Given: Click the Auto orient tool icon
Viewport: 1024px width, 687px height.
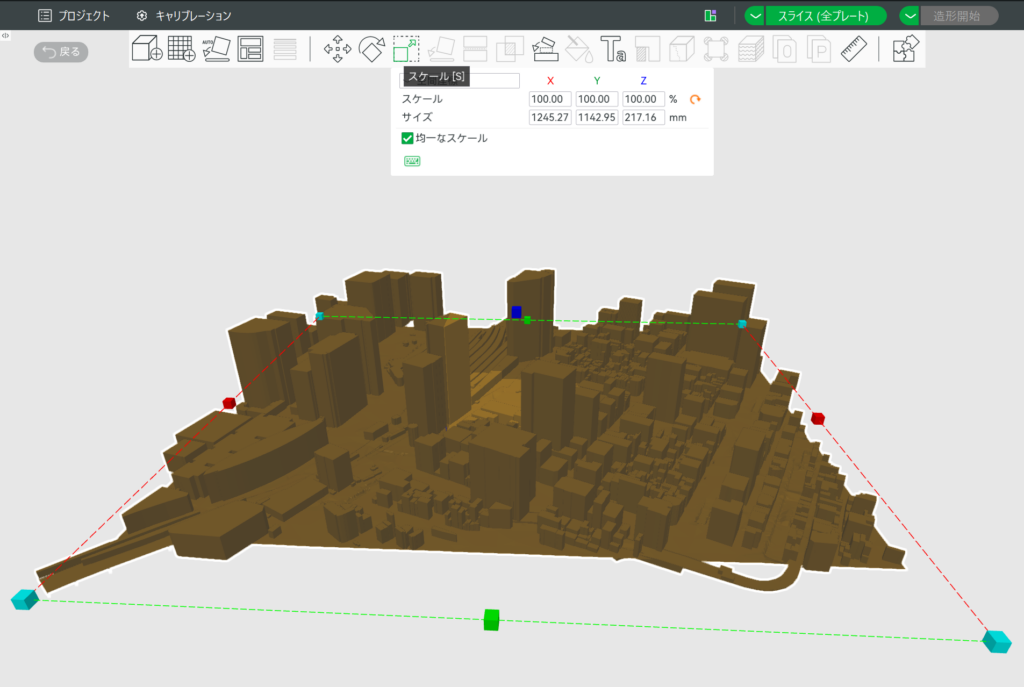Looking at the screenshot, I should [216, 48].
